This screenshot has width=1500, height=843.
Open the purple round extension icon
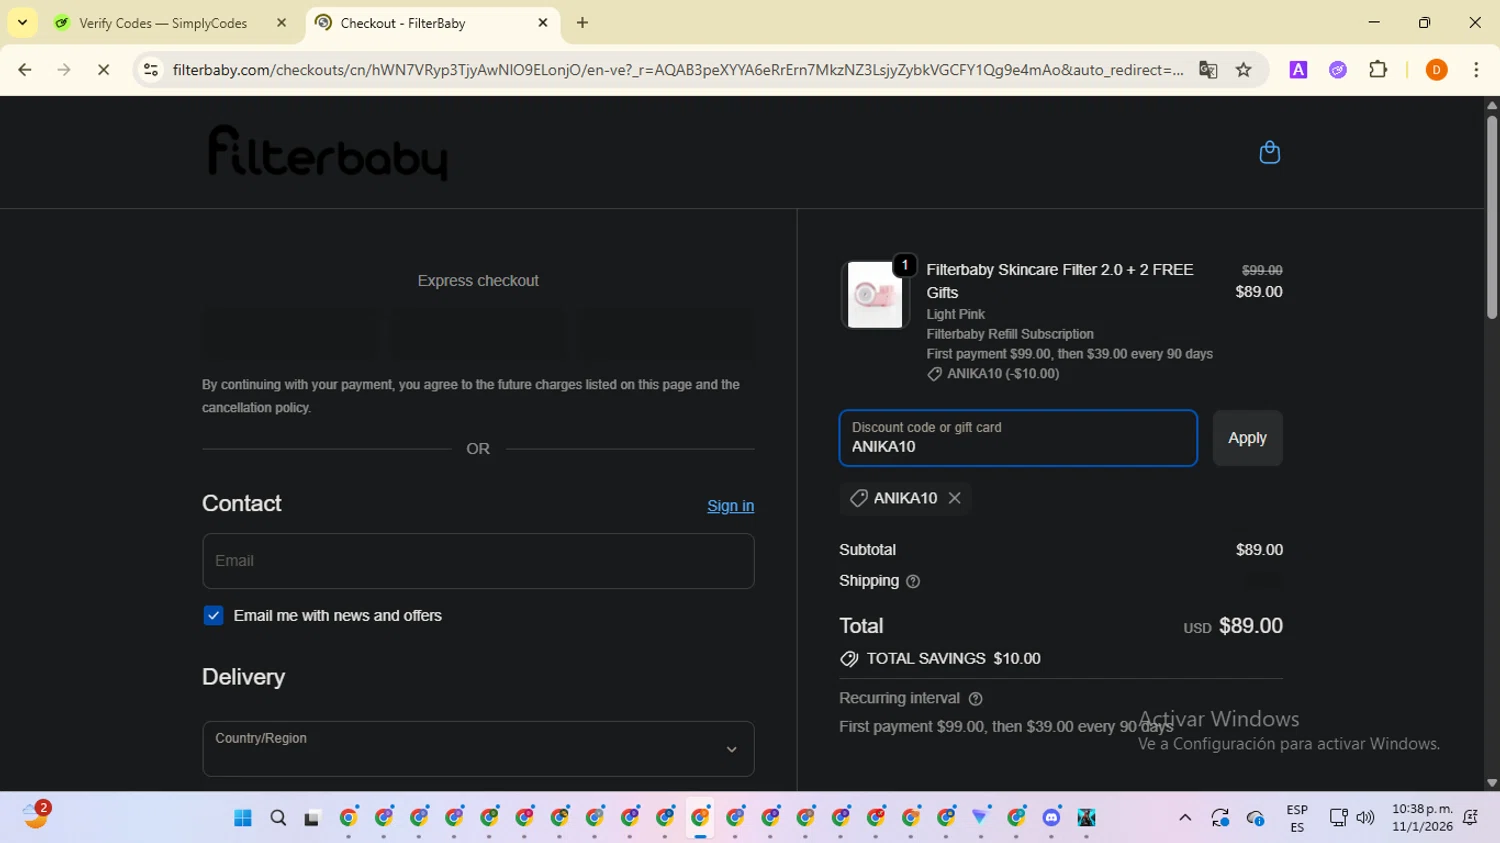pos(1338,70)
